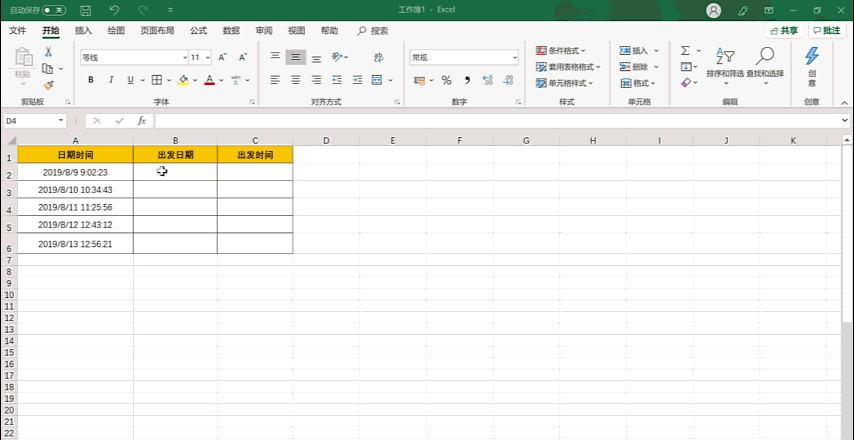
Task: Apply Percent Style format
Action: pyautogui.click(x=447, y=81)
